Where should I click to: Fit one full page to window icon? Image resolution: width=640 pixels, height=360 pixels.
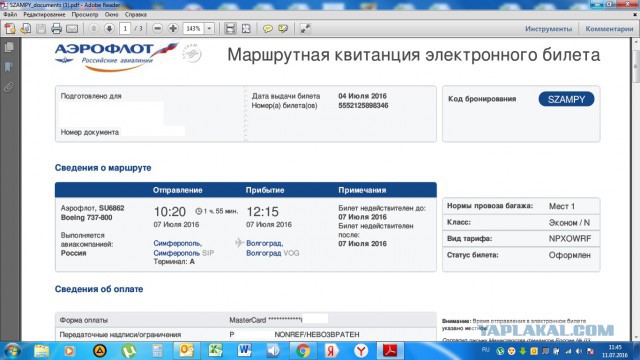246,29
